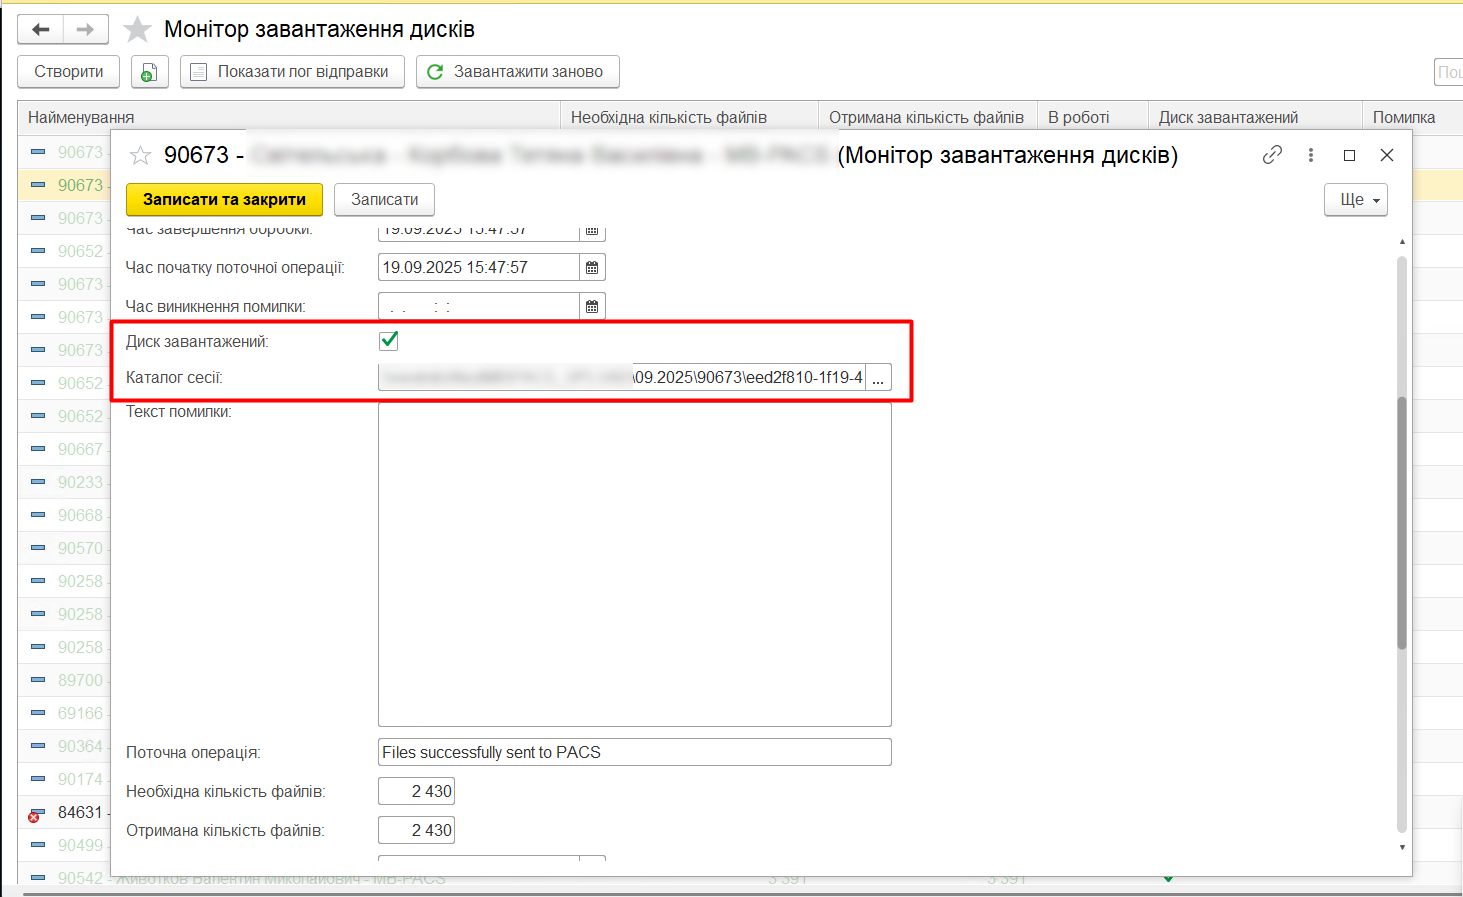The width and height of the screenshot is (1463, 897).
Task: Open Каталог сесії selection ellipsis button
Action: (878, 378)
